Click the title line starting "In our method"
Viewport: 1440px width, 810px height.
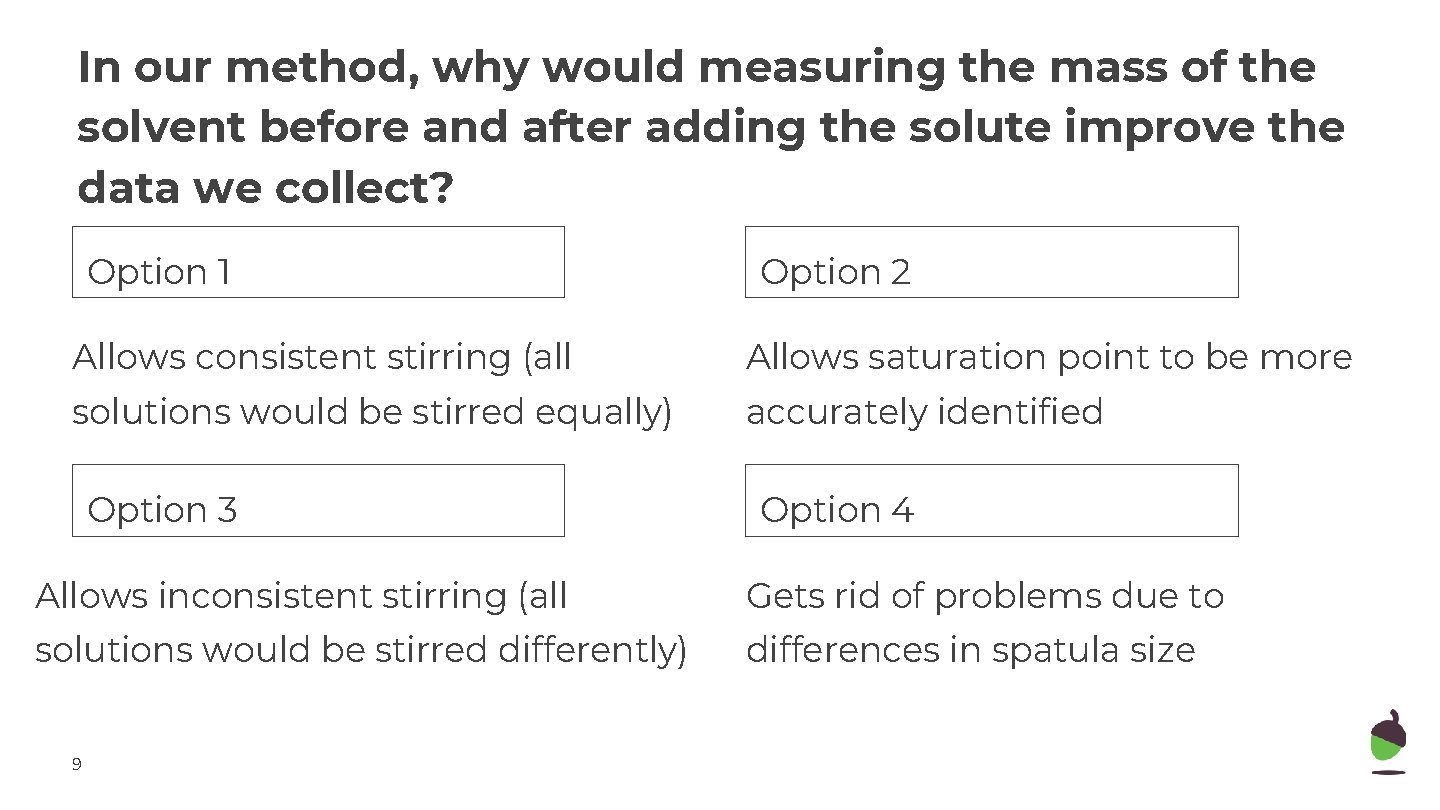(696, 68)
